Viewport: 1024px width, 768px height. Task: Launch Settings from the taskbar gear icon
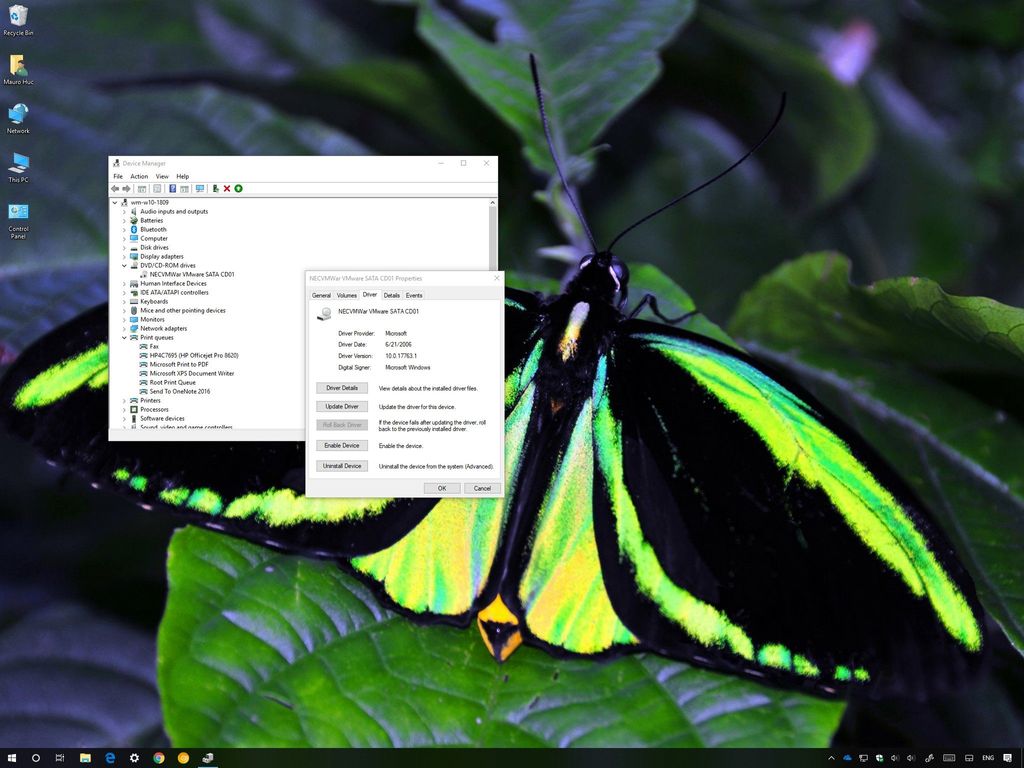point(134,758)
